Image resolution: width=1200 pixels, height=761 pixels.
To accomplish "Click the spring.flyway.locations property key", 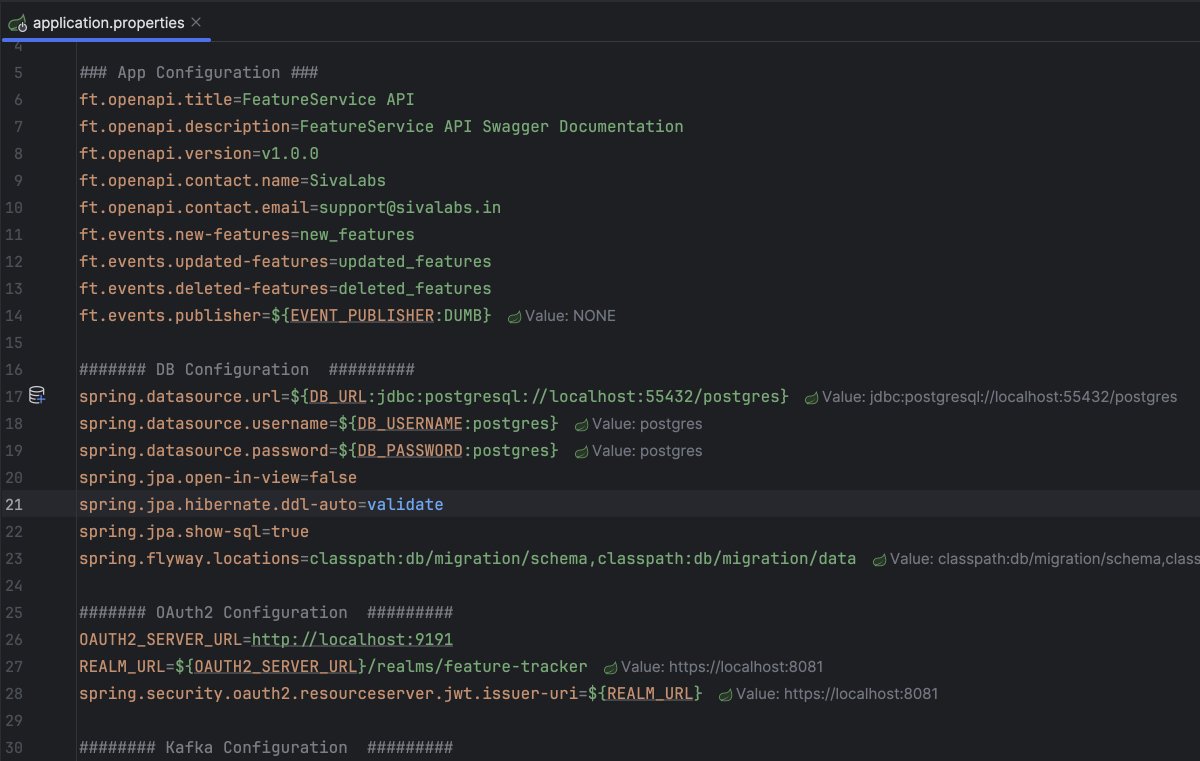I will (190, 558).
